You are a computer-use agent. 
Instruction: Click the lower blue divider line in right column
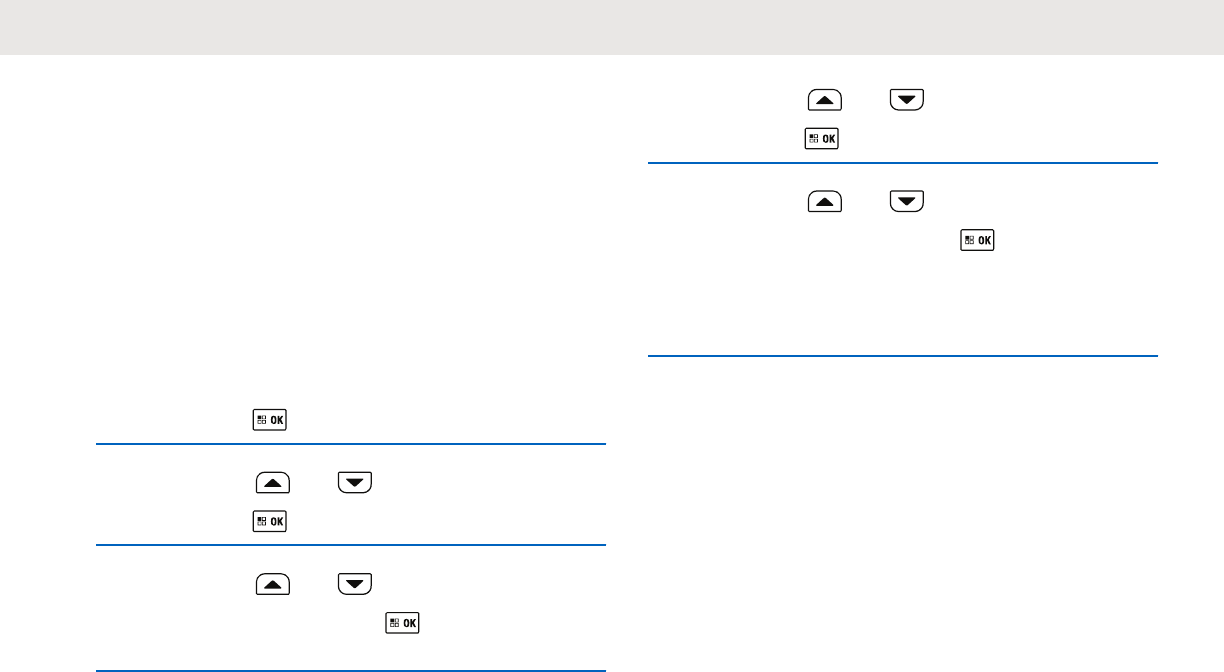click(x=902, y=355)
